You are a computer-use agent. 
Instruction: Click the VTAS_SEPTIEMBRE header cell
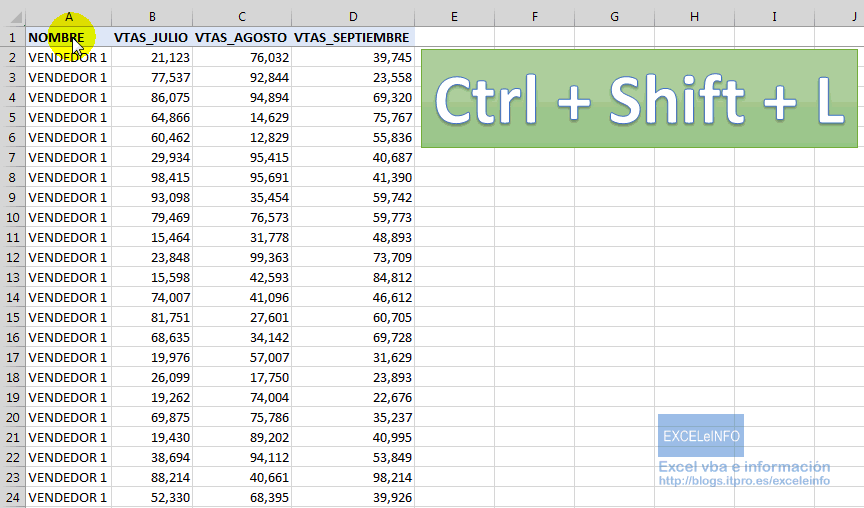(x=353, y=37)
